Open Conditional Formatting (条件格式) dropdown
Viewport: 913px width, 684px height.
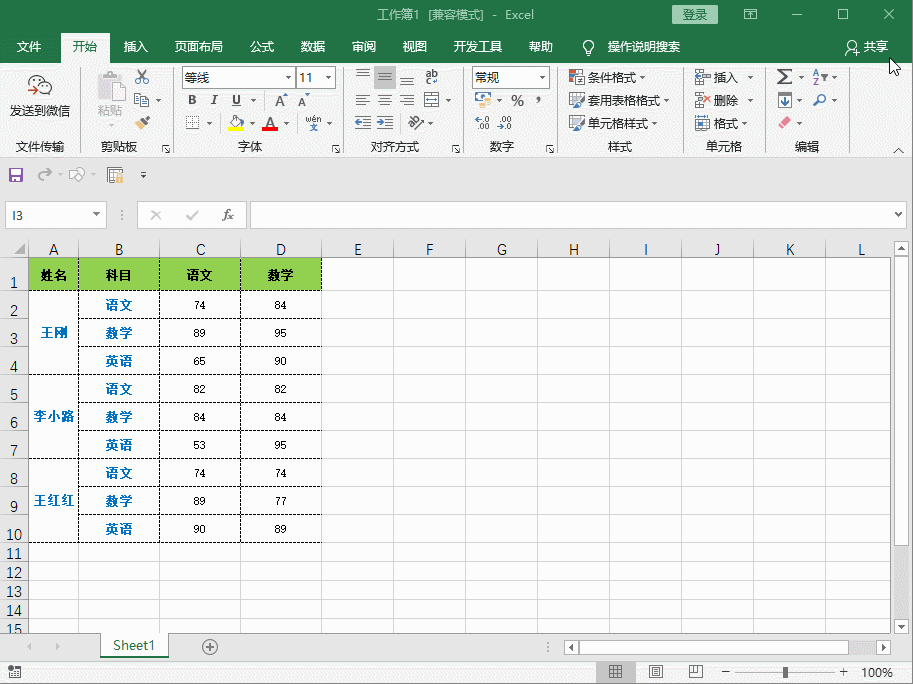608,77
